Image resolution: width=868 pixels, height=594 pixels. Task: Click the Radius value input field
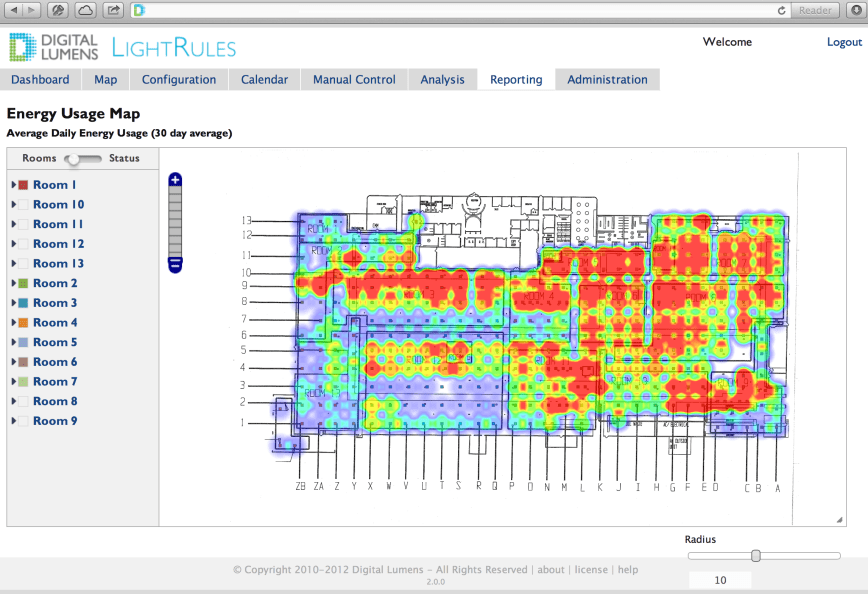pyautogui.click(x=719, y=579)
